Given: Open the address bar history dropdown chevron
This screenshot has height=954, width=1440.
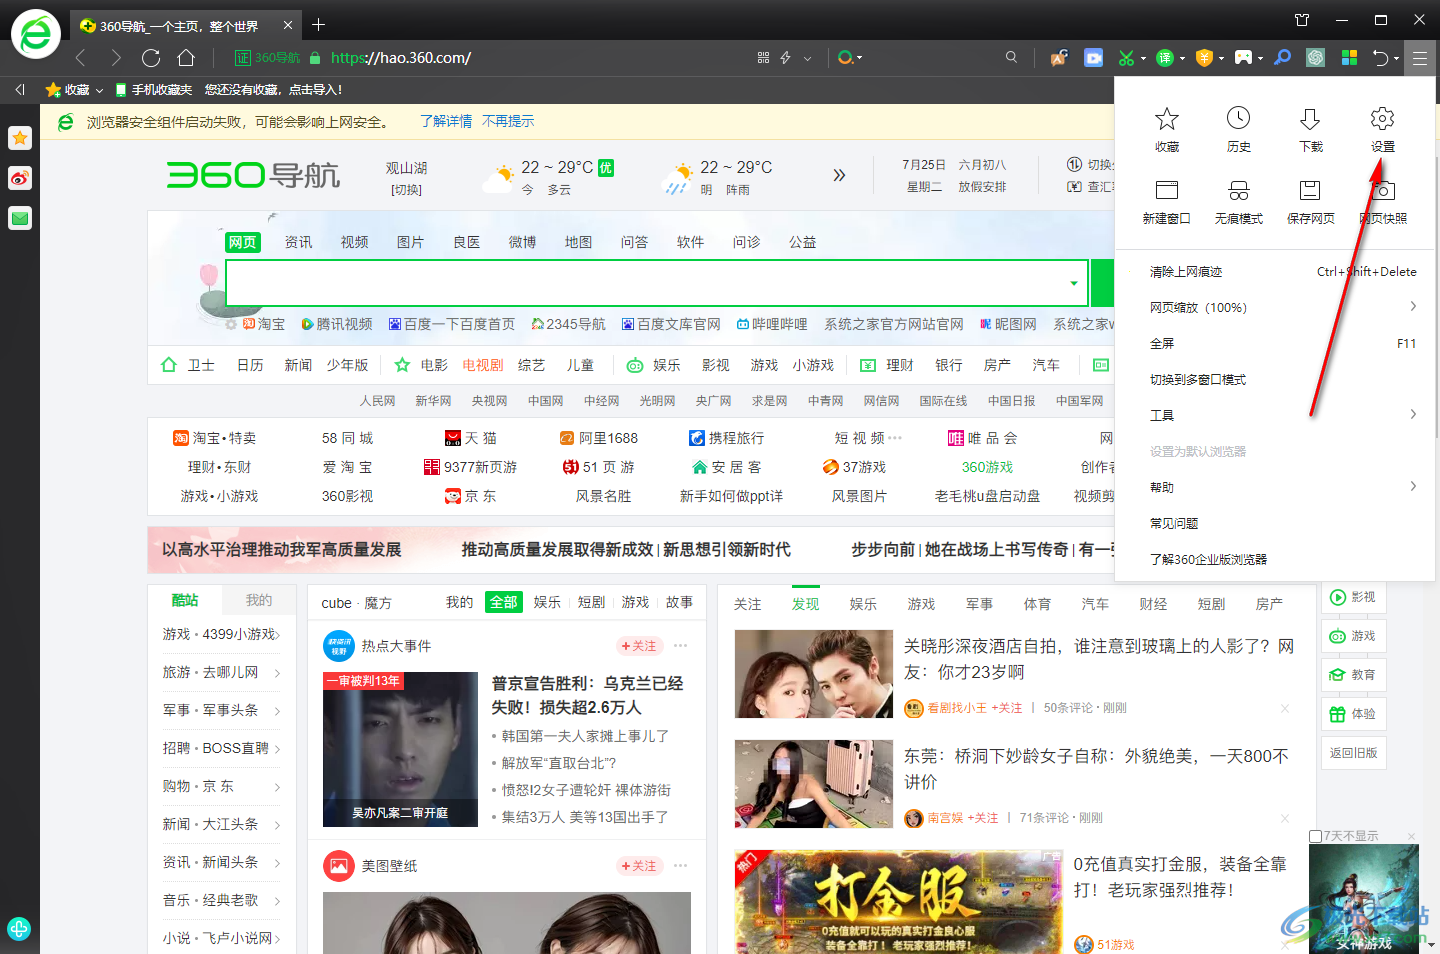Looking at the screenshot, I should [x=807, y=58].
